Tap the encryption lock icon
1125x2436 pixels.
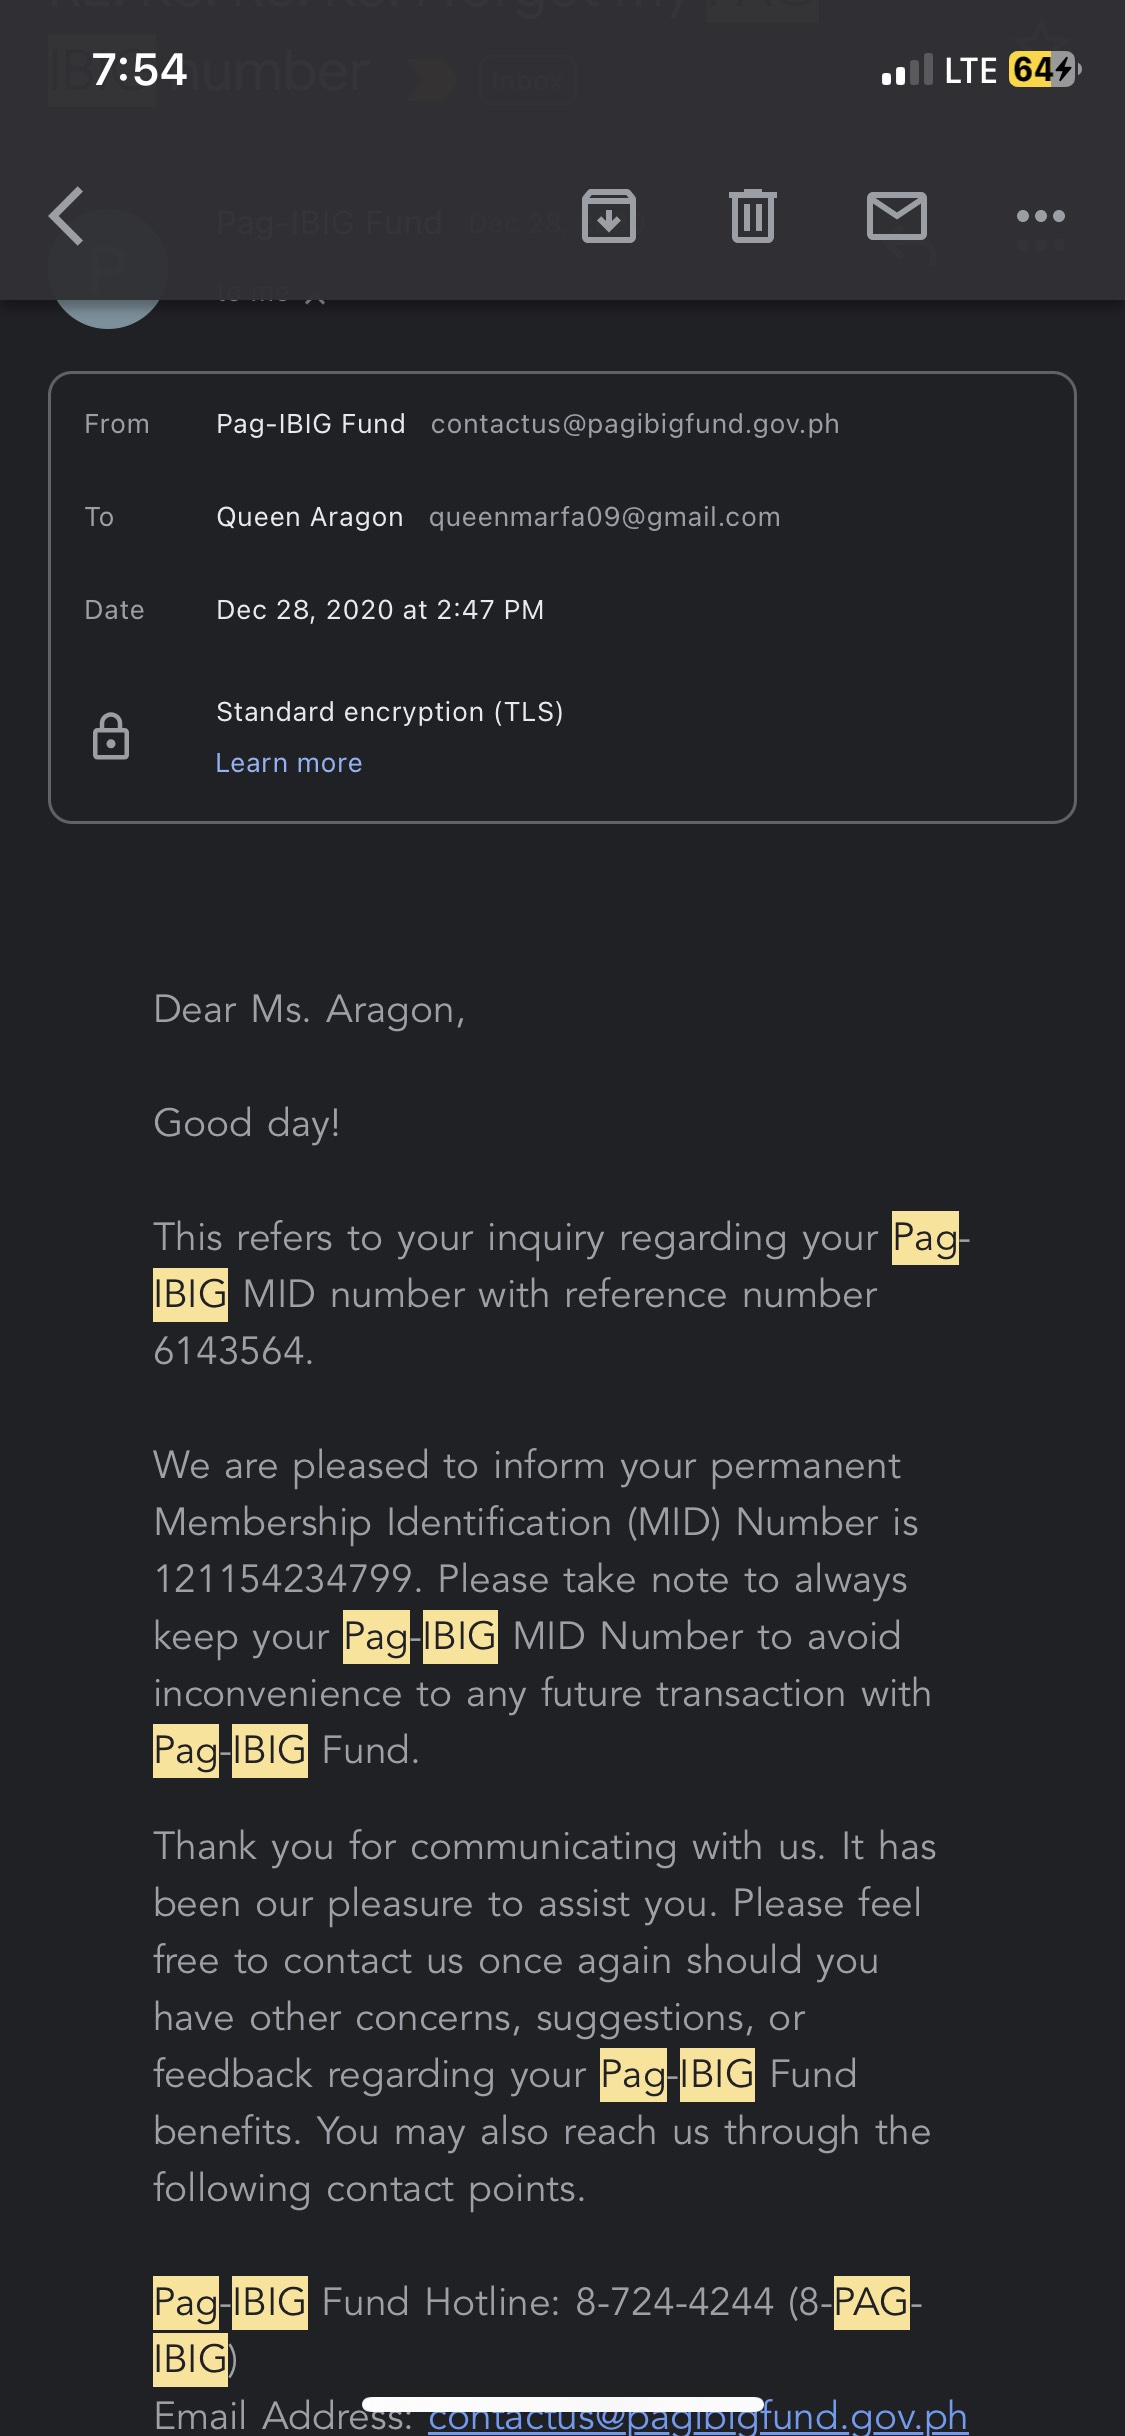point(111,737)
